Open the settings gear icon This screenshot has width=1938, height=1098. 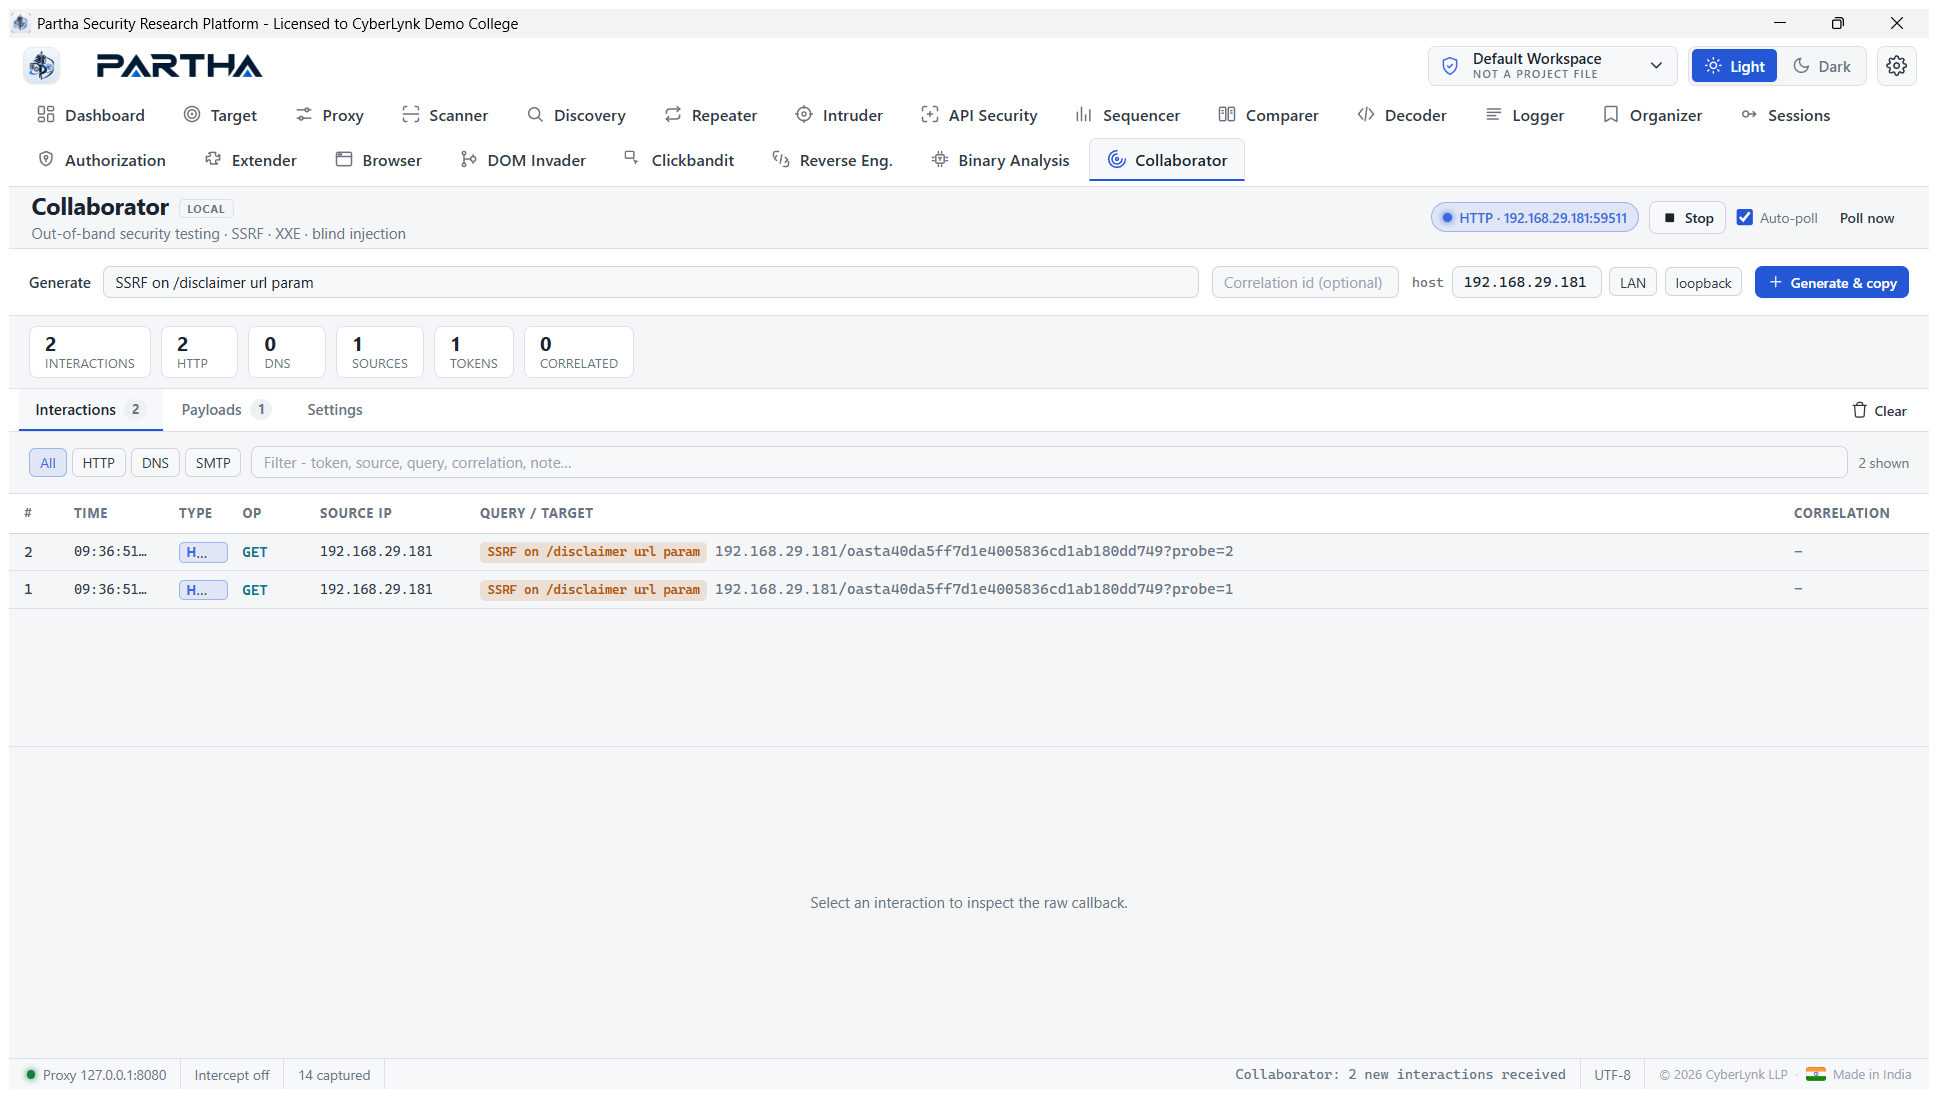point(1896,66)
